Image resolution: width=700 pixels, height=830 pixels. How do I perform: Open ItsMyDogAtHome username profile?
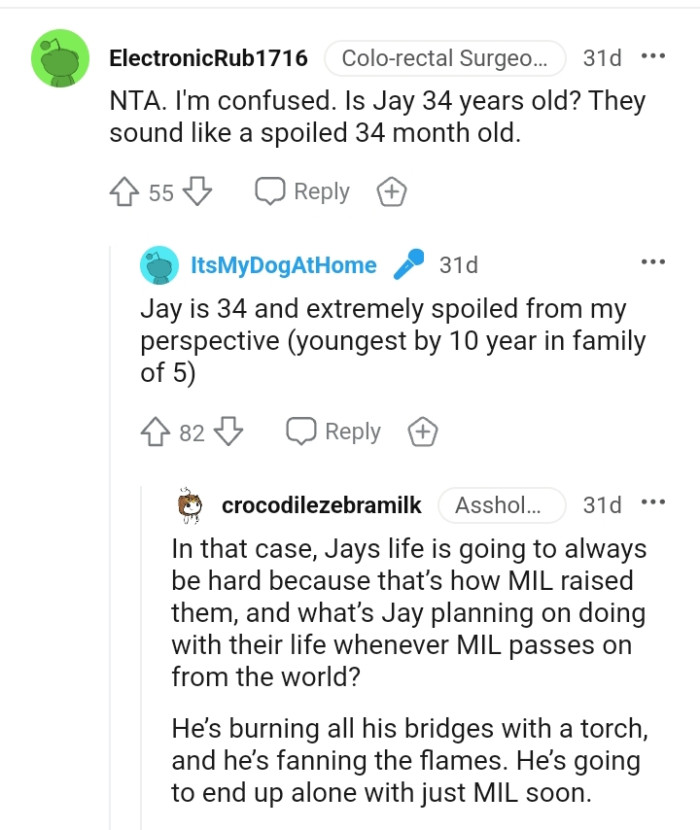[283, 265]
